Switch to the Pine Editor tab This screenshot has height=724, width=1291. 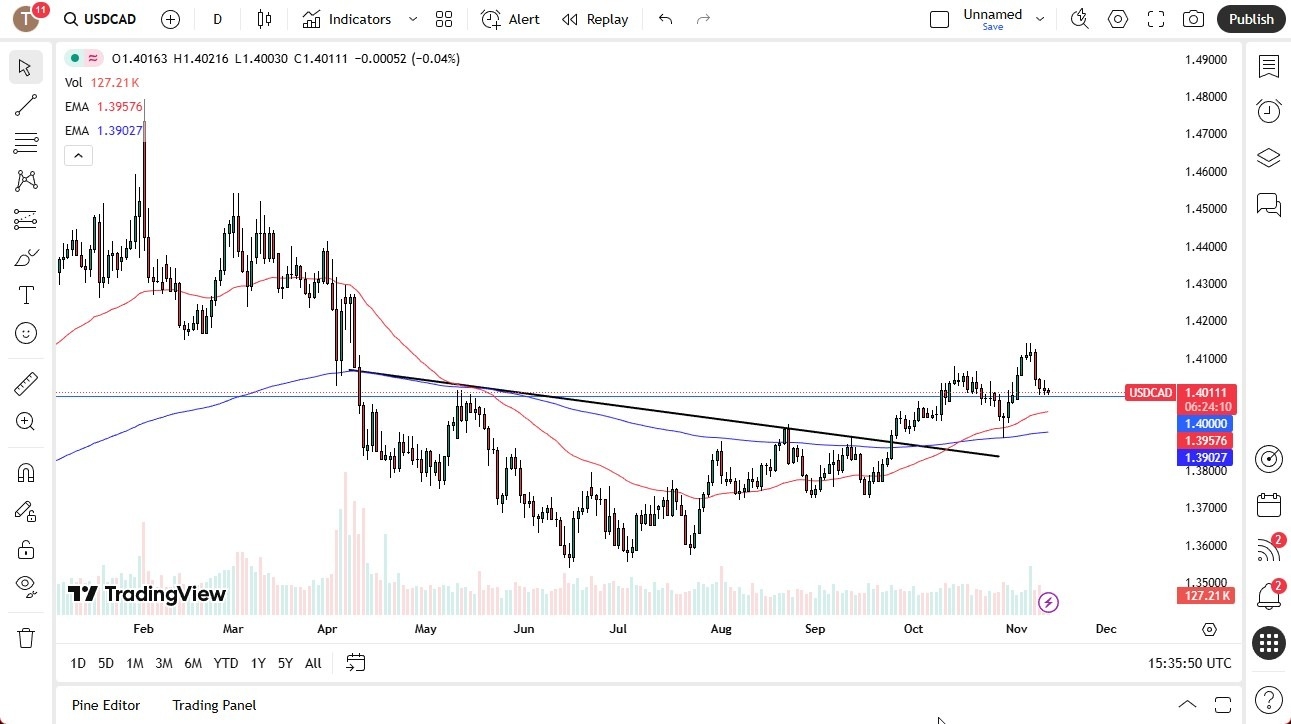point(105,705)
